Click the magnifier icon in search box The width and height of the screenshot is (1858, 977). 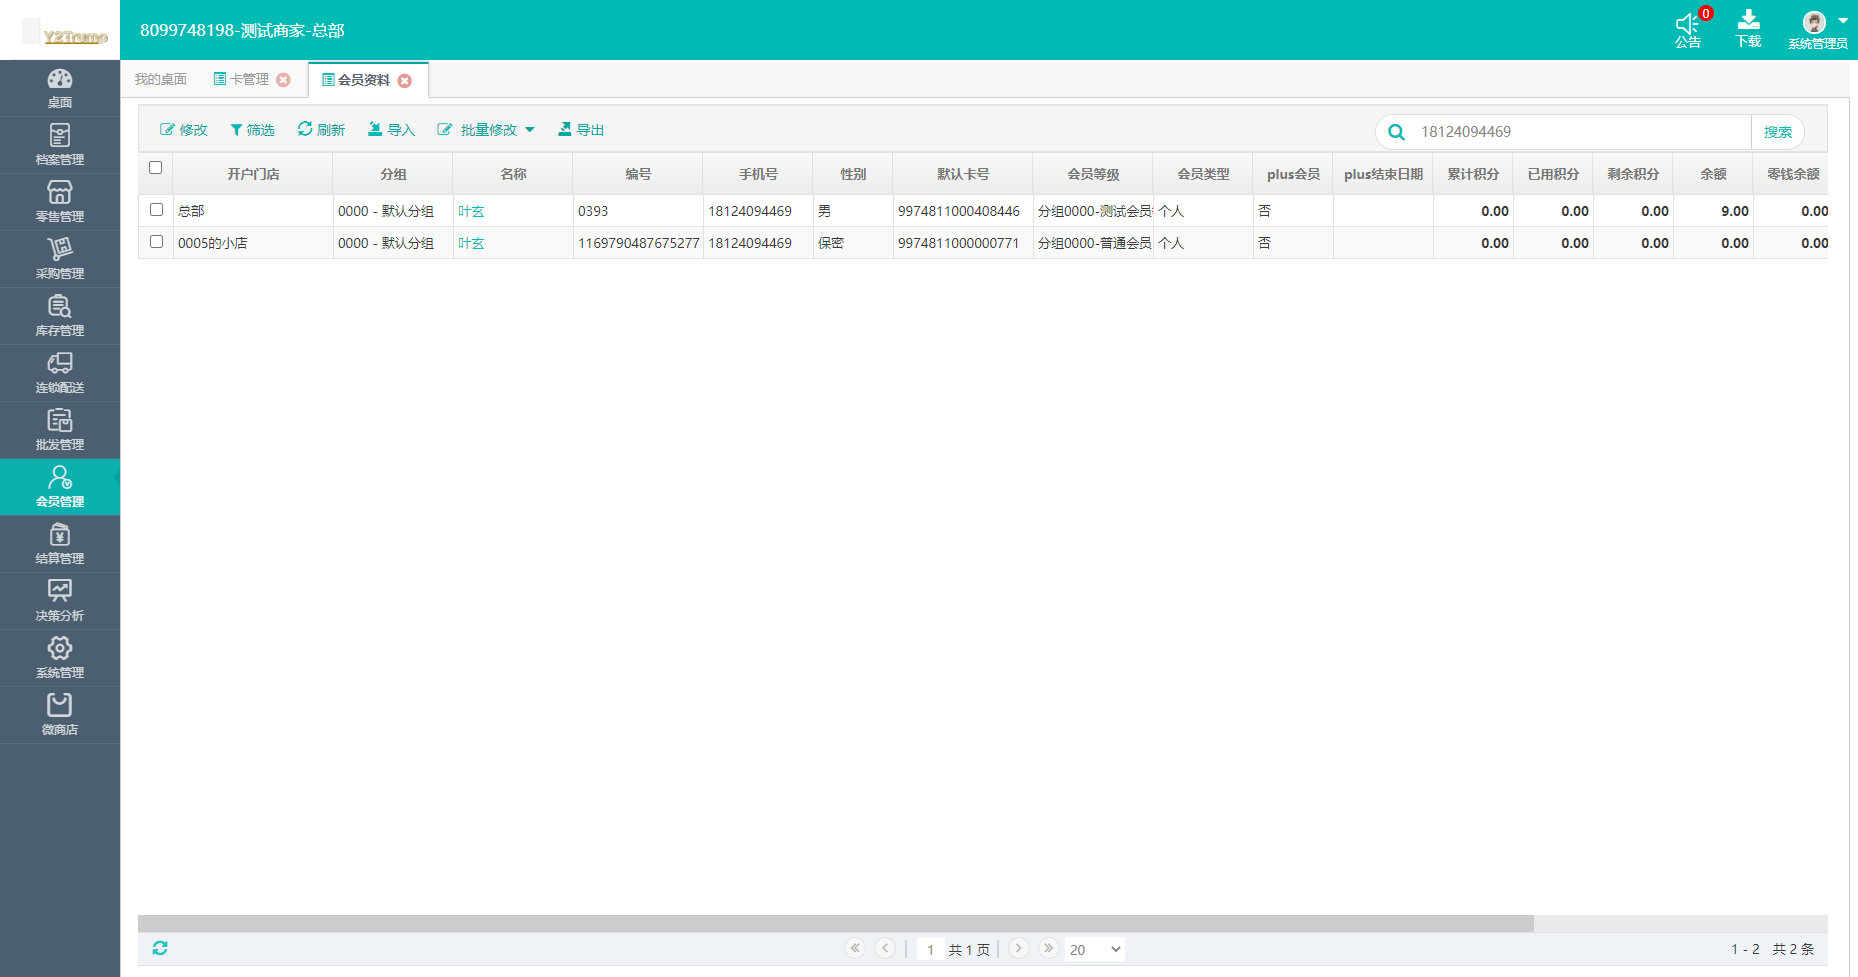click(x=1397, y=132)
